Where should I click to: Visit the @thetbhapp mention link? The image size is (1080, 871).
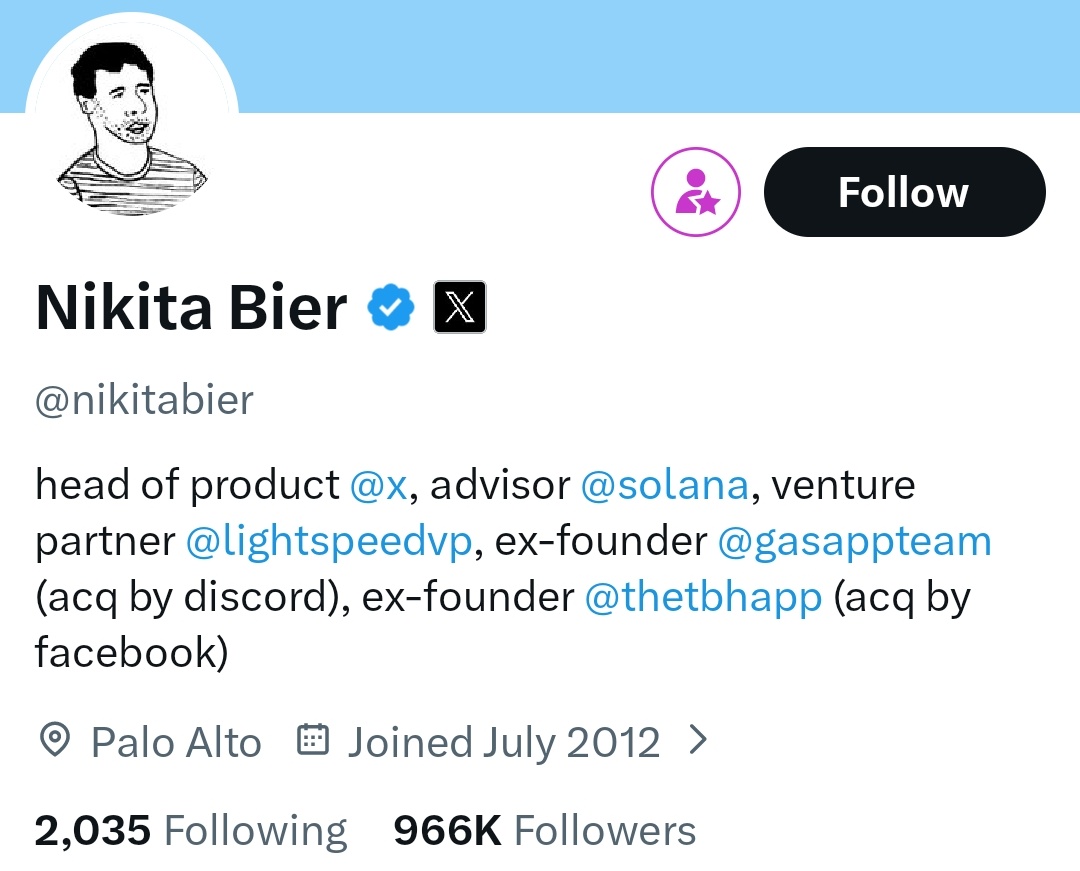(702, 597)
